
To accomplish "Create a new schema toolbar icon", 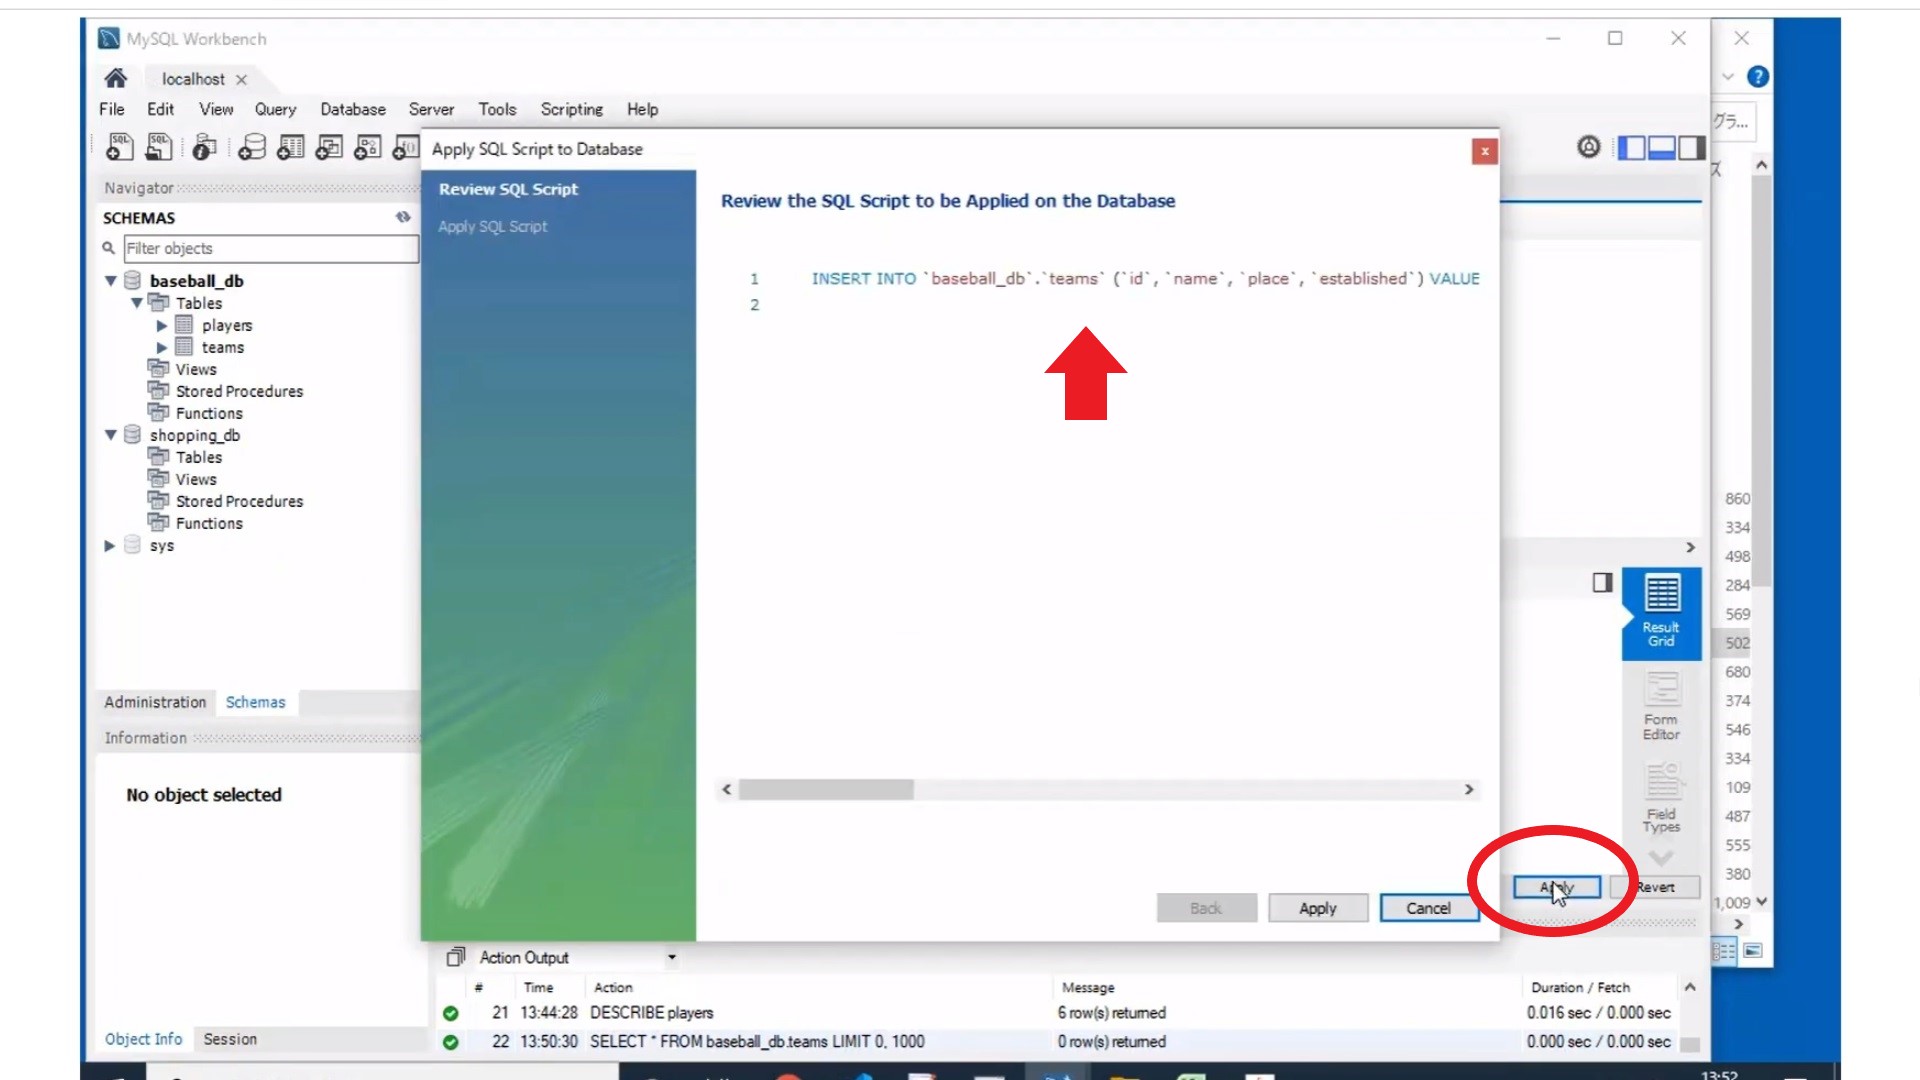I will tap(251, 146).
